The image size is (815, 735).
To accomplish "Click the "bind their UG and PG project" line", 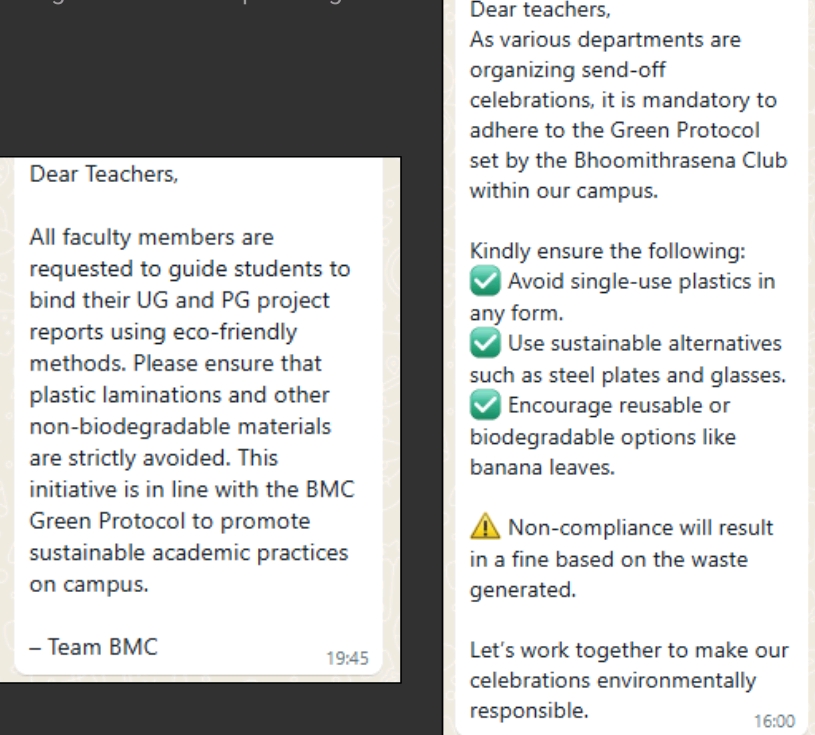I will coord(180,300).
